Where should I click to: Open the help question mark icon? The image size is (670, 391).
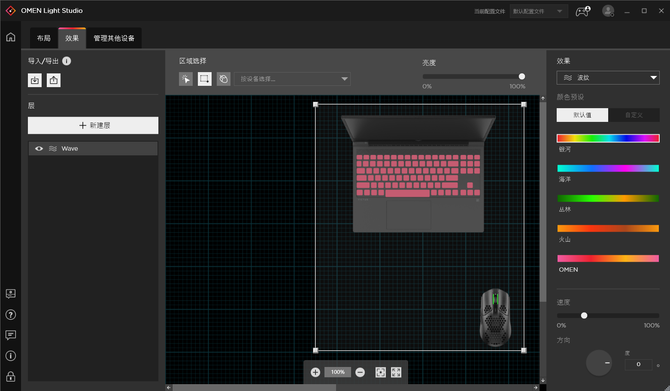point(11,315)
